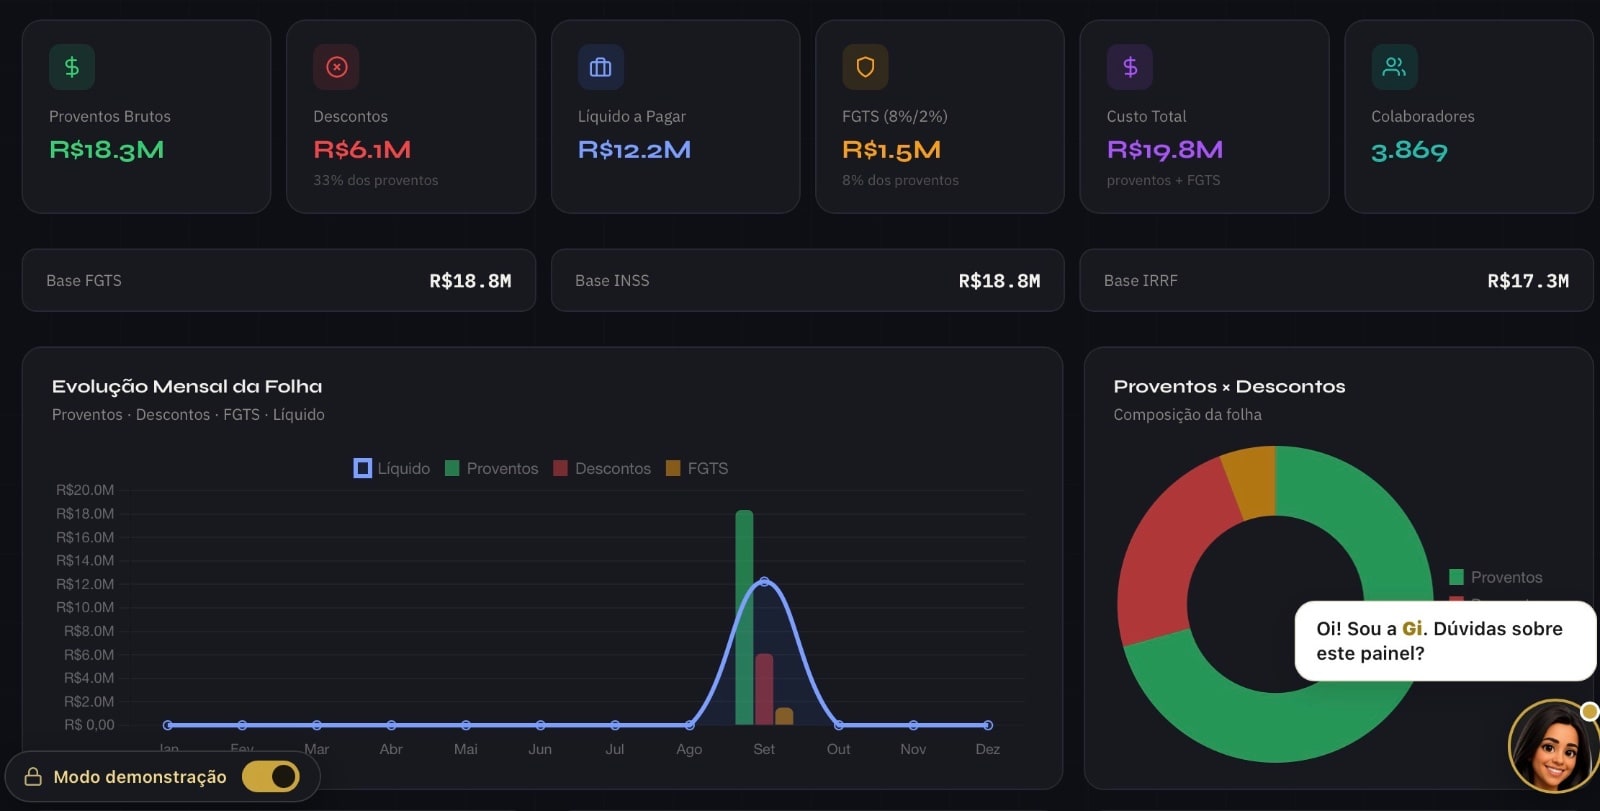Click the Ago data point on the line
1600x811 pixels.
689,725
